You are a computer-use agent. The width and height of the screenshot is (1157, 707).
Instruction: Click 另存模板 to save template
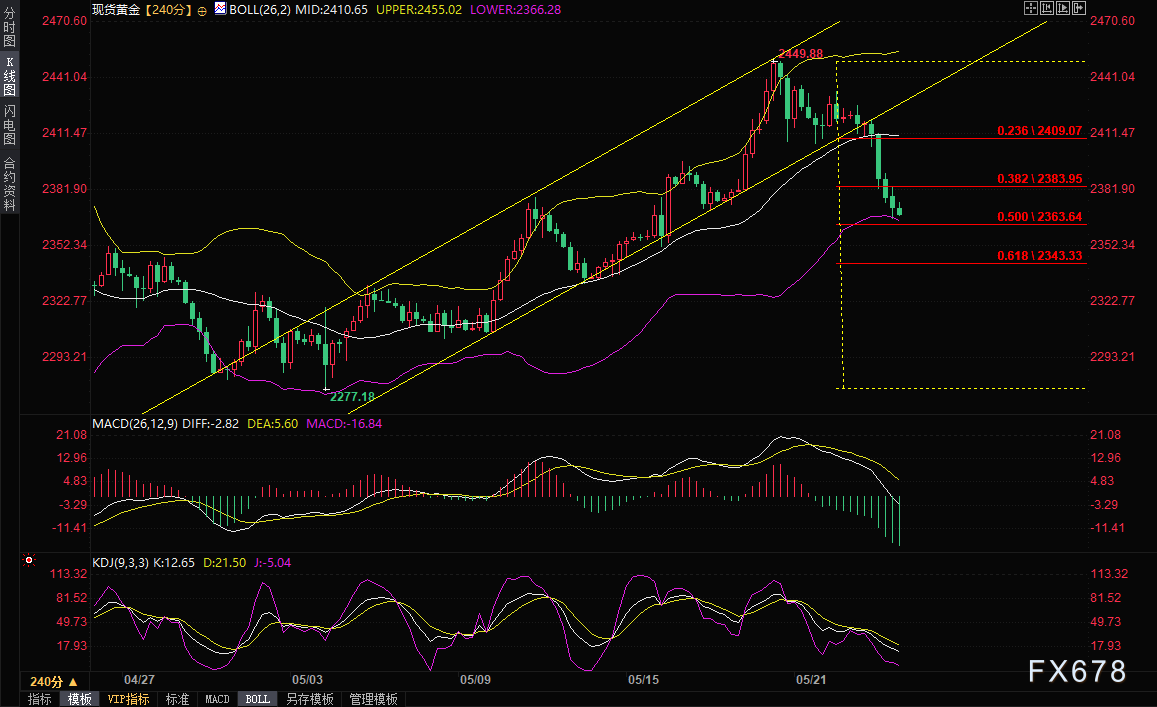coord(309,699)
